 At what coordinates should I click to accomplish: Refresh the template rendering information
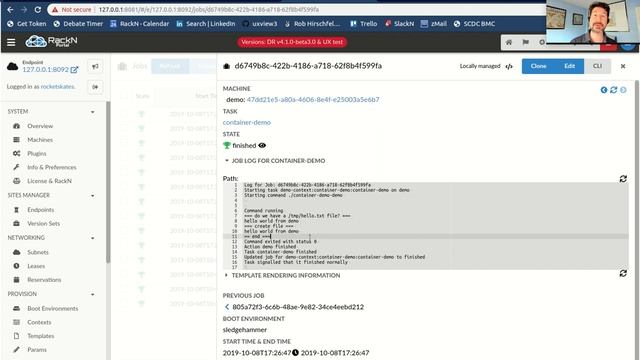coord(623,273)
